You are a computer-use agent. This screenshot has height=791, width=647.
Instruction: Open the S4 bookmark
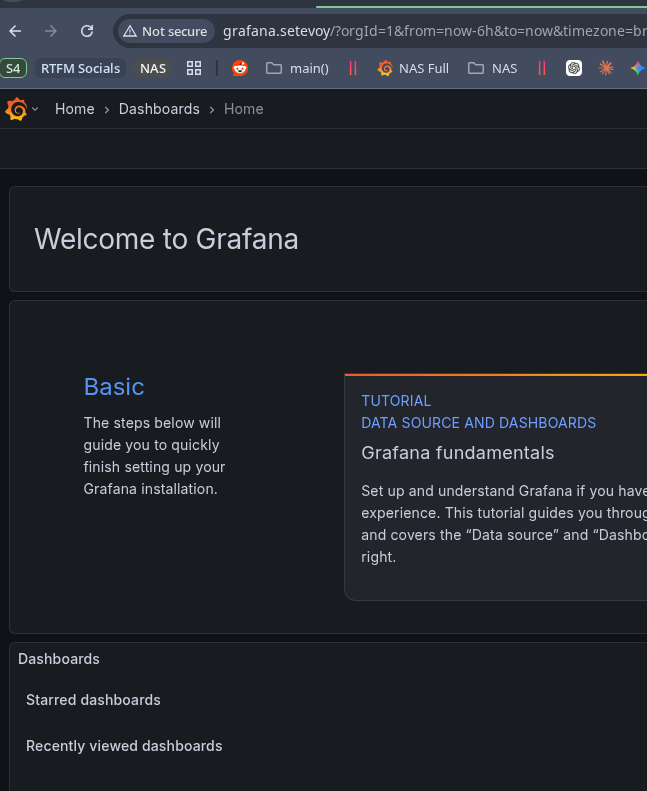[13, 68]
